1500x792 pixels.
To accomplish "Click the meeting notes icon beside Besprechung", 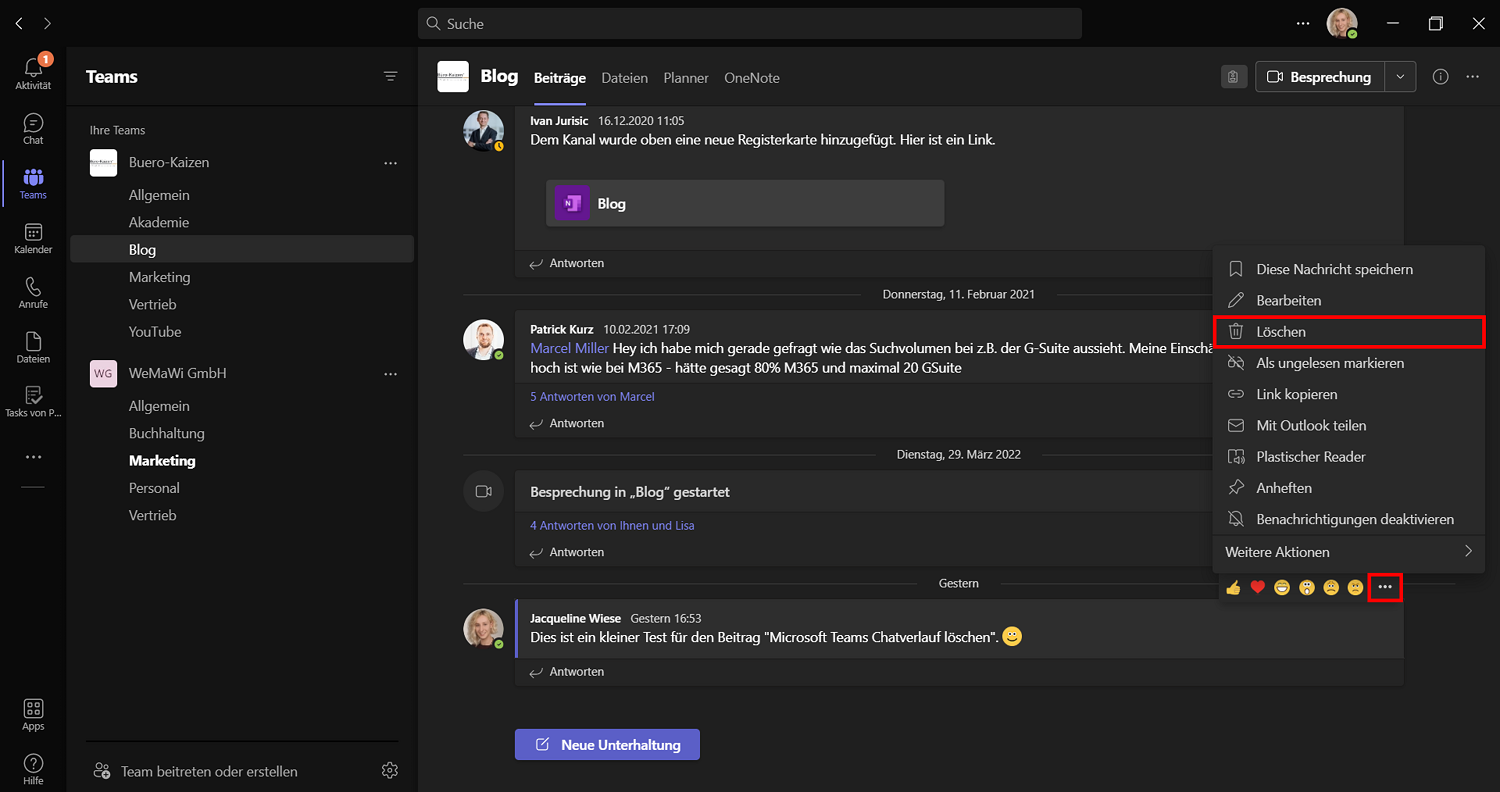I will tap(1234, 77).
